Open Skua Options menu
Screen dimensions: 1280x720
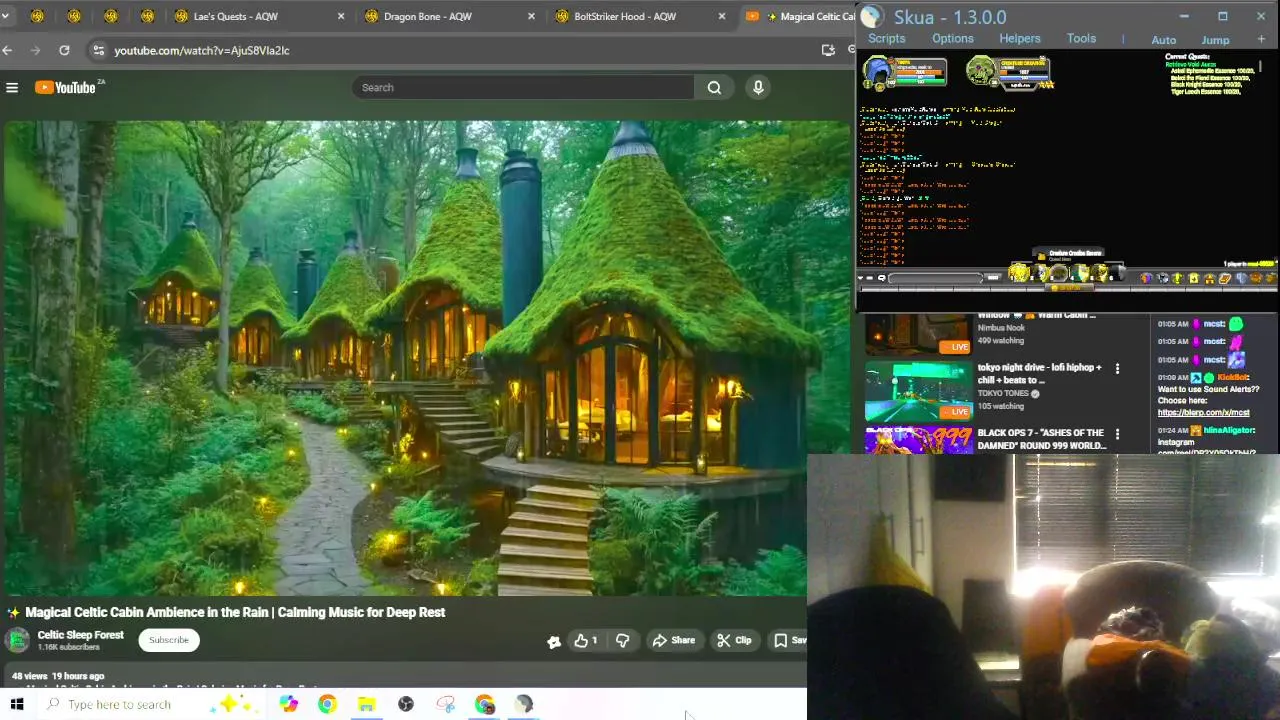pos(952,39)
